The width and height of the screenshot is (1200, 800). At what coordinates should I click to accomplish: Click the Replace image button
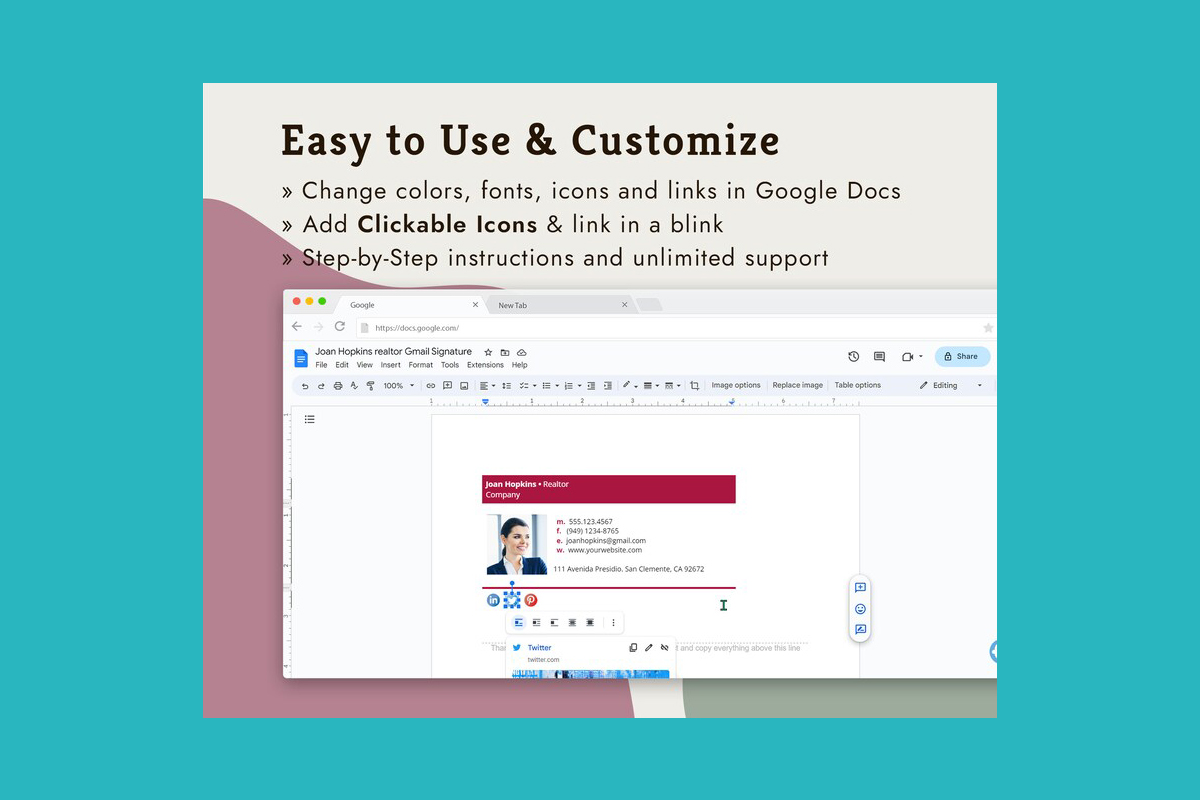[x=798, y=385]
